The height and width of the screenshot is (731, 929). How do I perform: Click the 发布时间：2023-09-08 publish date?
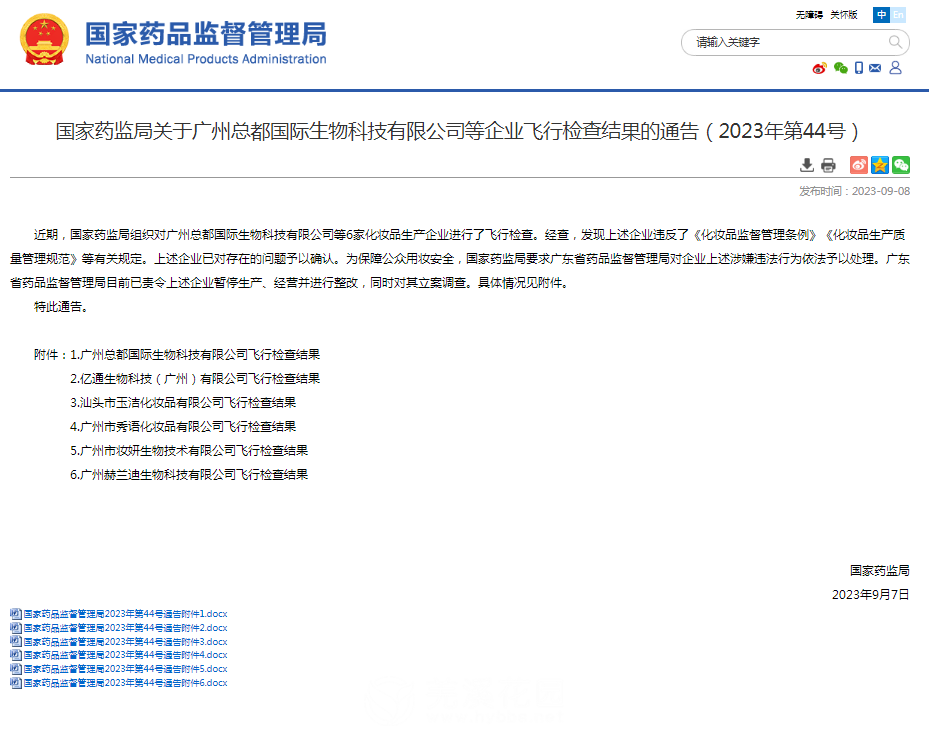coord(854,191)
